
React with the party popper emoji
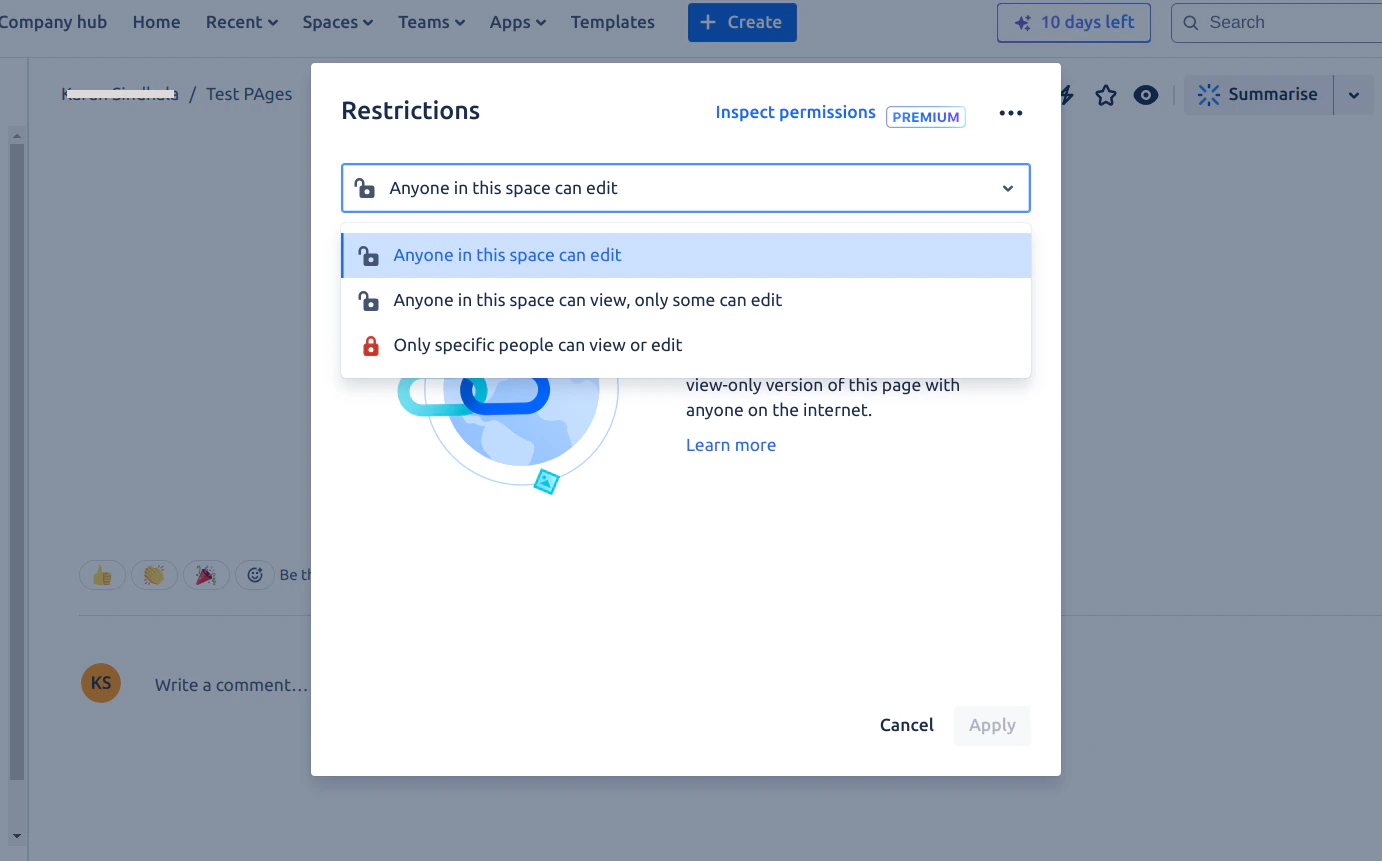pos(206,574)
